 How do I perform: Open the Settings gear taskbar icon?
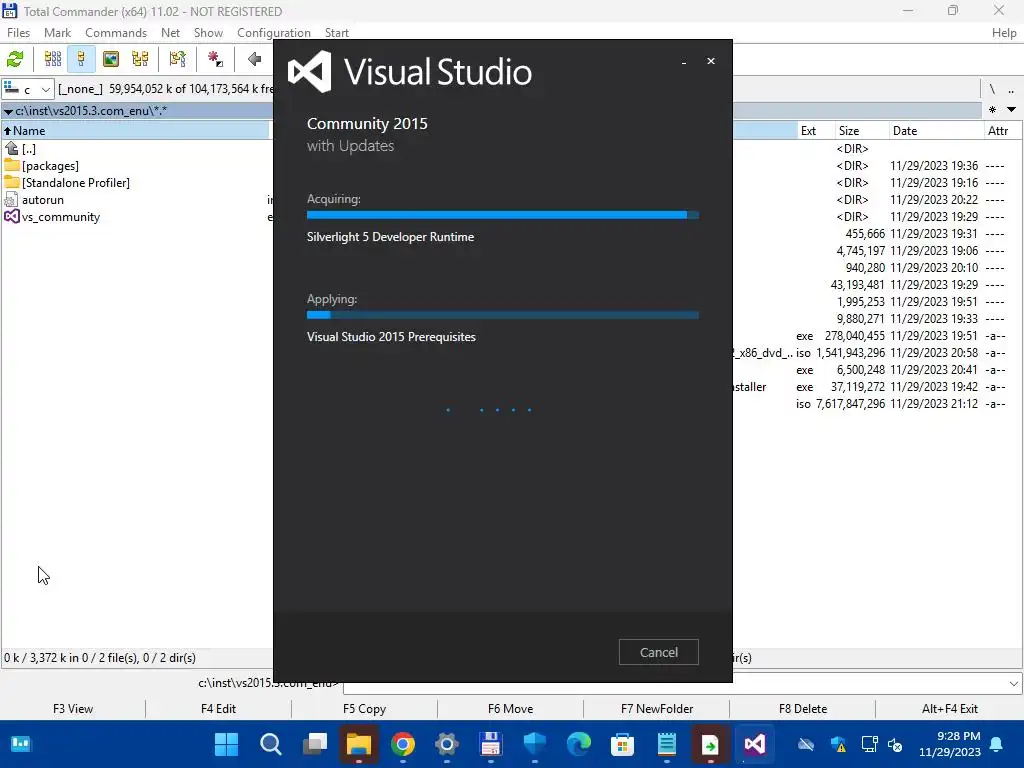pos(447,744)
